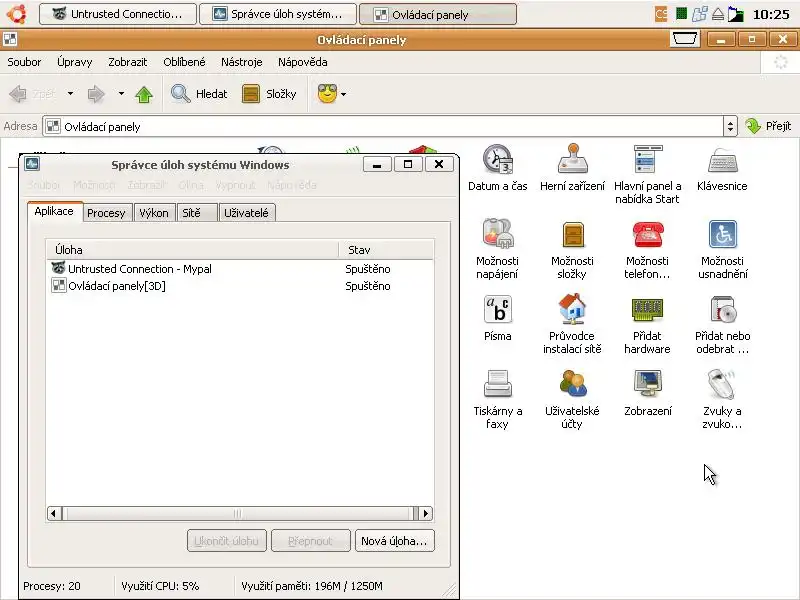Click the smiley views toolbar icon
This screenshot has height=600, width=800.
click(327, 93)
